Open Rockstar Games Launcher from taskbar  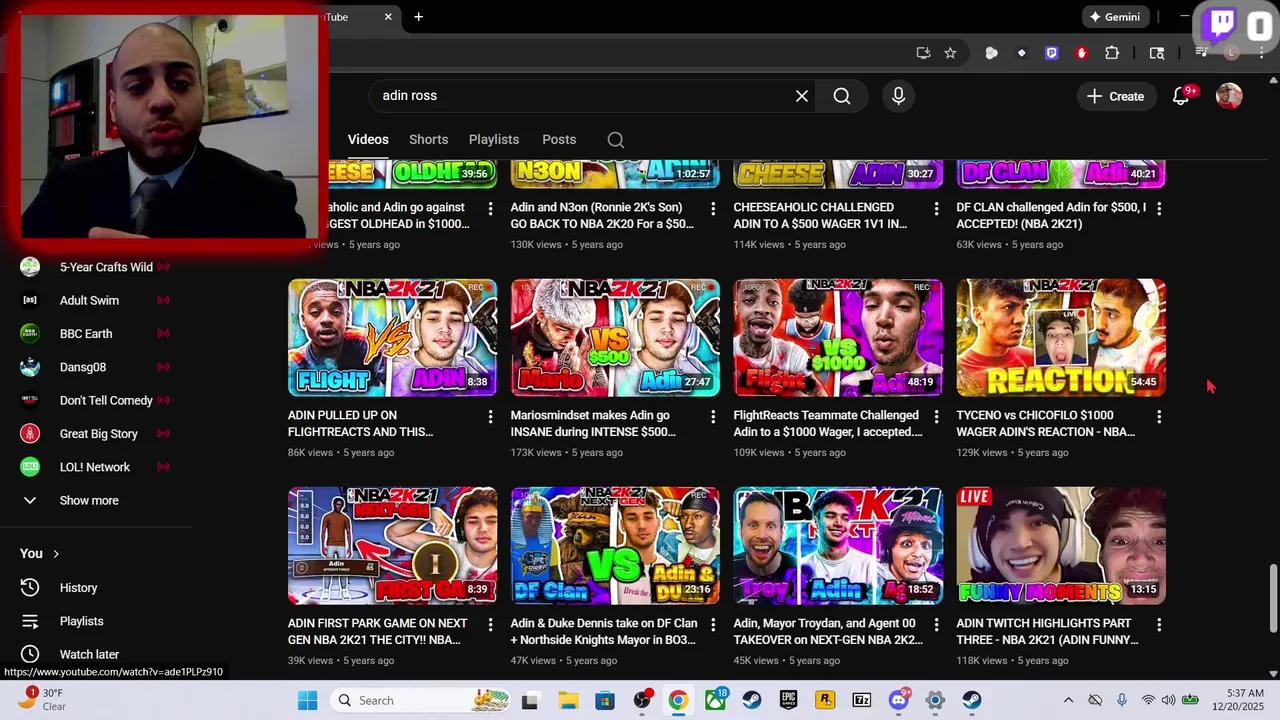tap(825, 700)
